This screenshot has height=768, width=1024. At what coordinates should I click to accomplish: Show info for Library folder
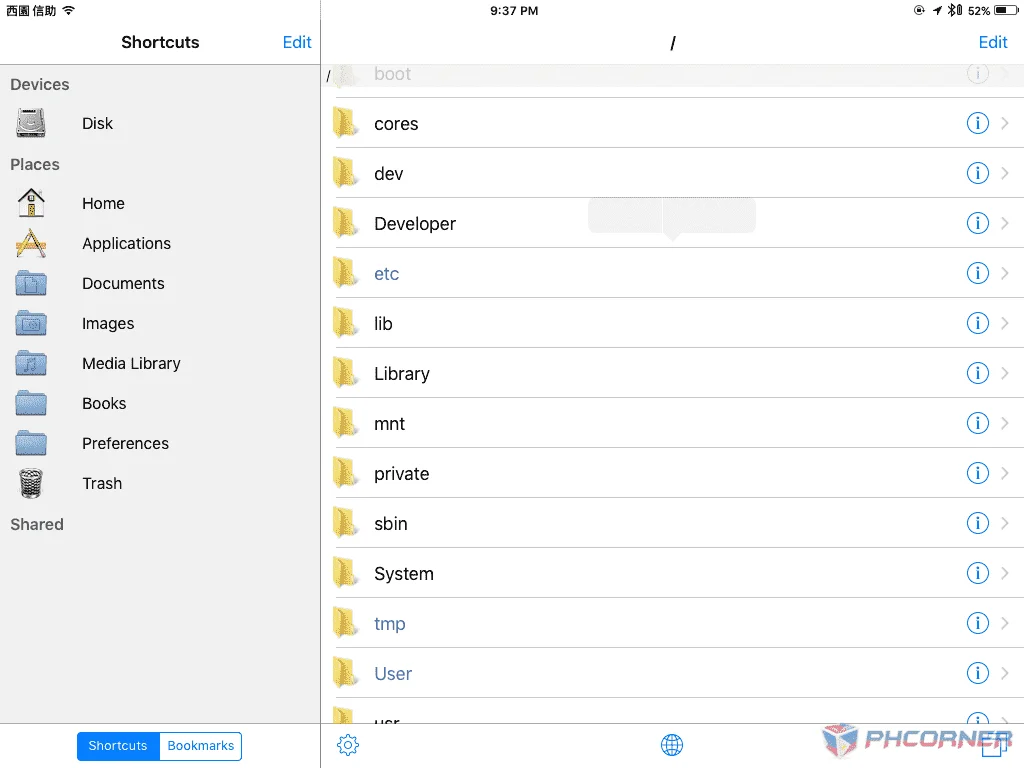[x=977, y=373]
